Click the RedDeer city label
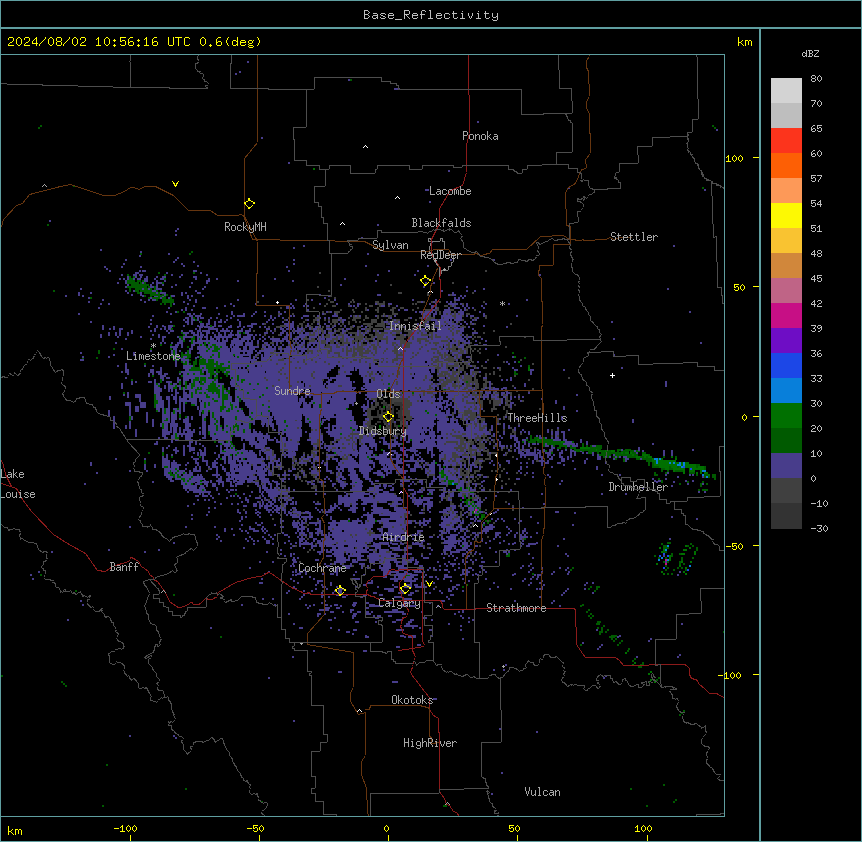Screen dimensions: 862x842 (440, 255)
